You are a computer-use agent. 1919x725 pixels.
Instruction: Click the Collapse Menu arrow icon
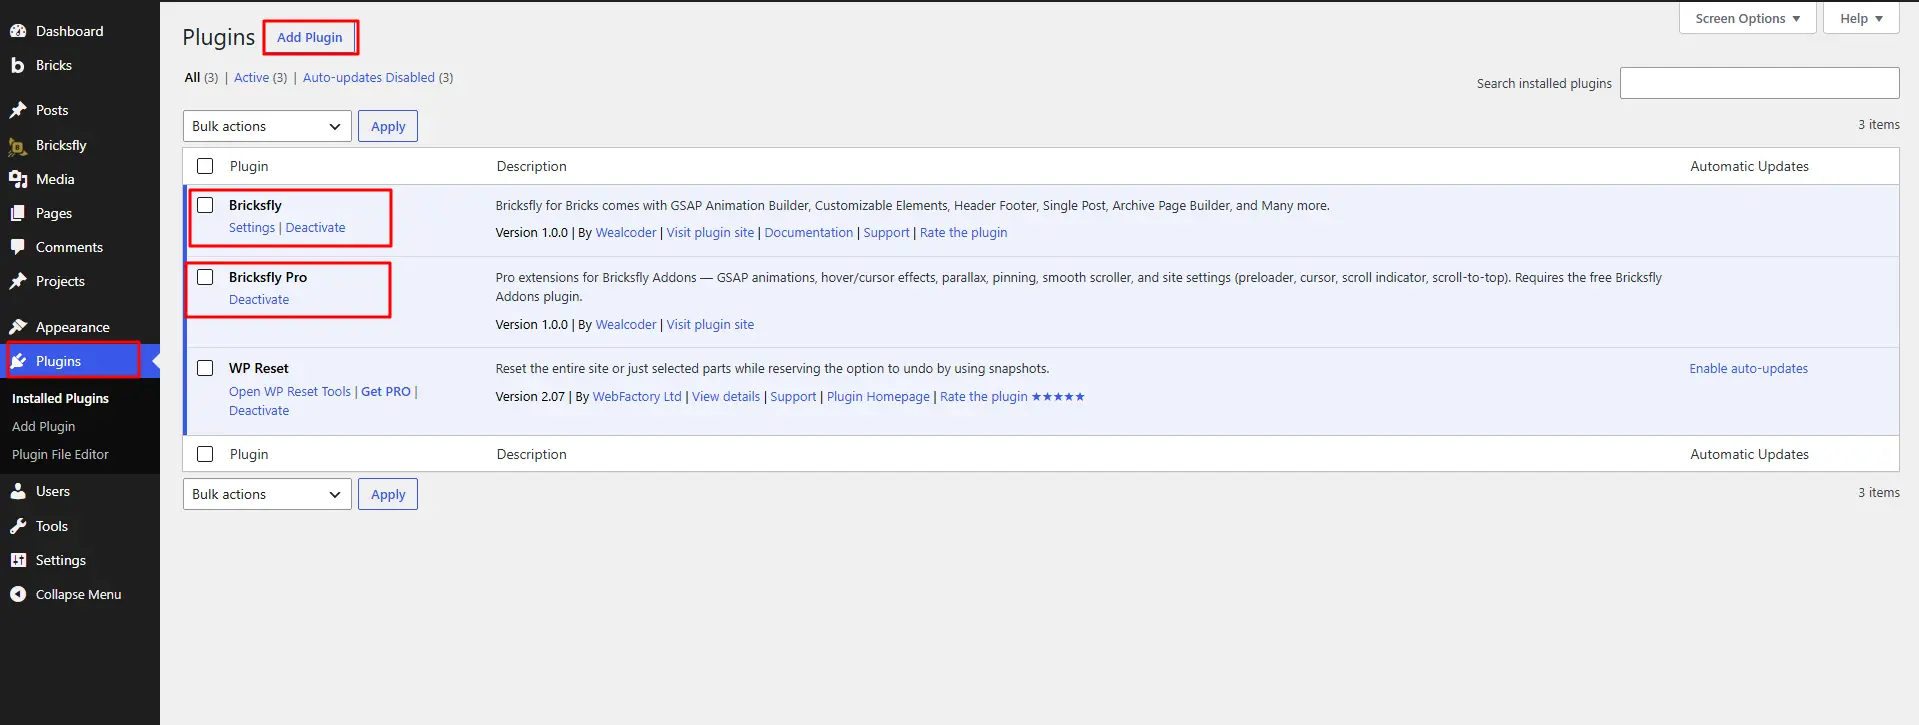(17, 594)
